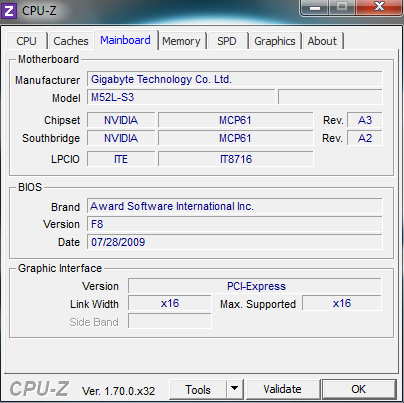Click the Tools button
Viewport: 404px width, 403px height.
point(198,389)
